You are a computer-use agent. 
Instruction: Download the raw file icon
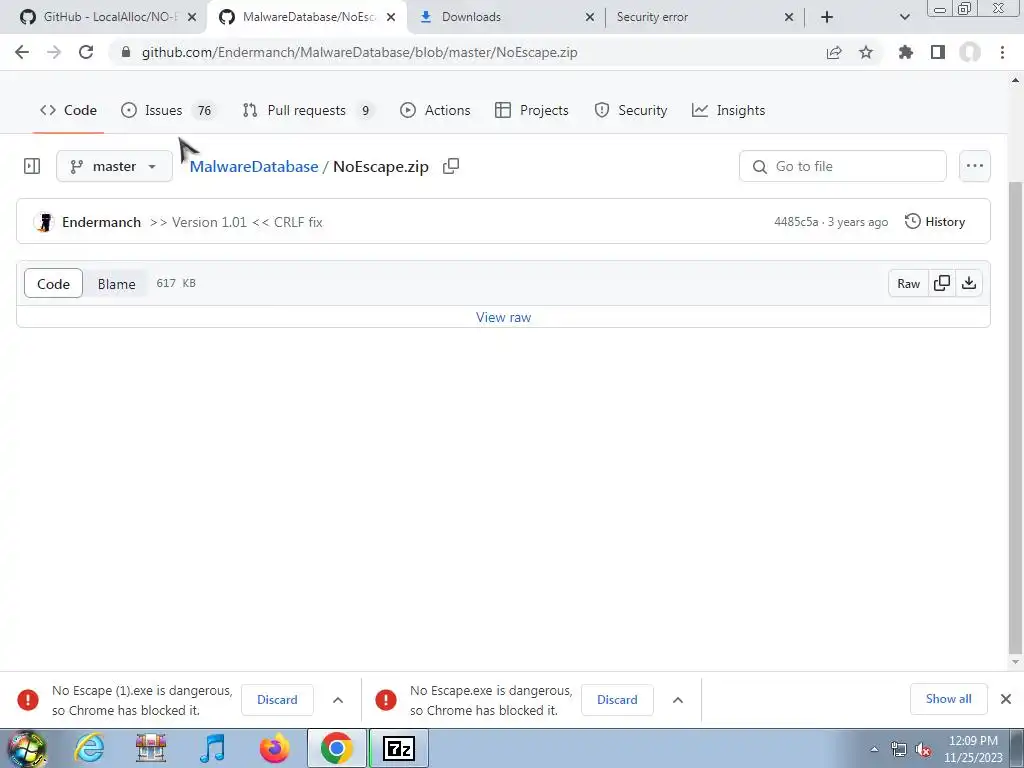[x=969, y=283]
